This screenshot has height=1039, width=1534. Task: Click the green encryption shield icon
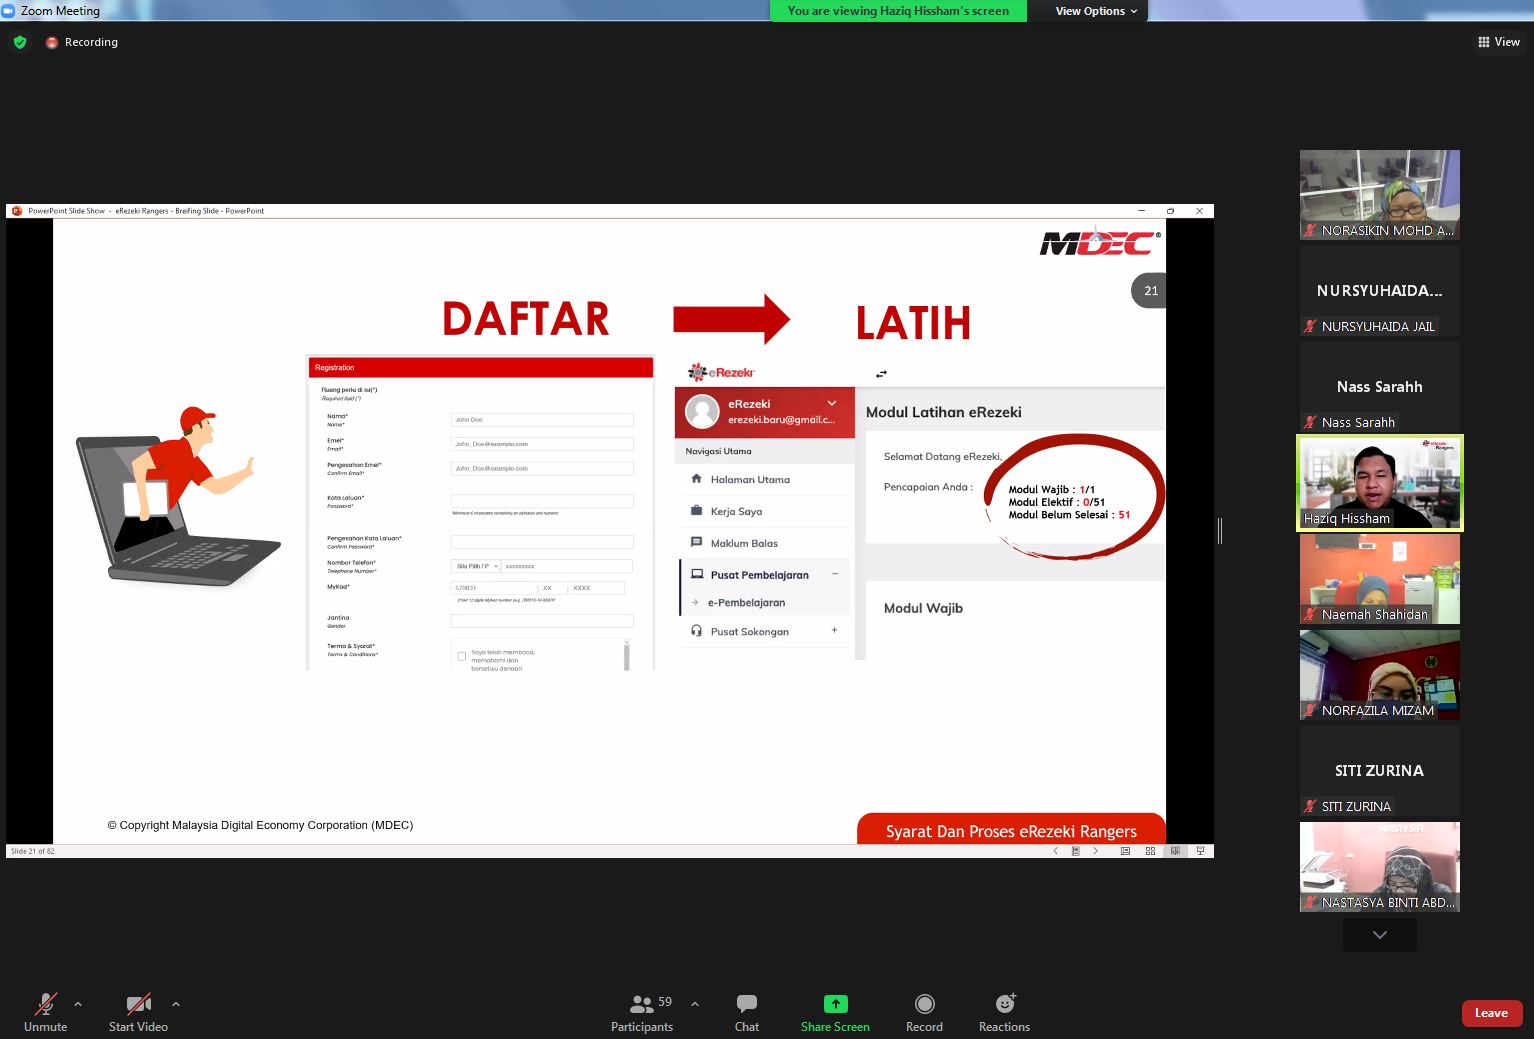pyautogui.click(x=20, y=42)
